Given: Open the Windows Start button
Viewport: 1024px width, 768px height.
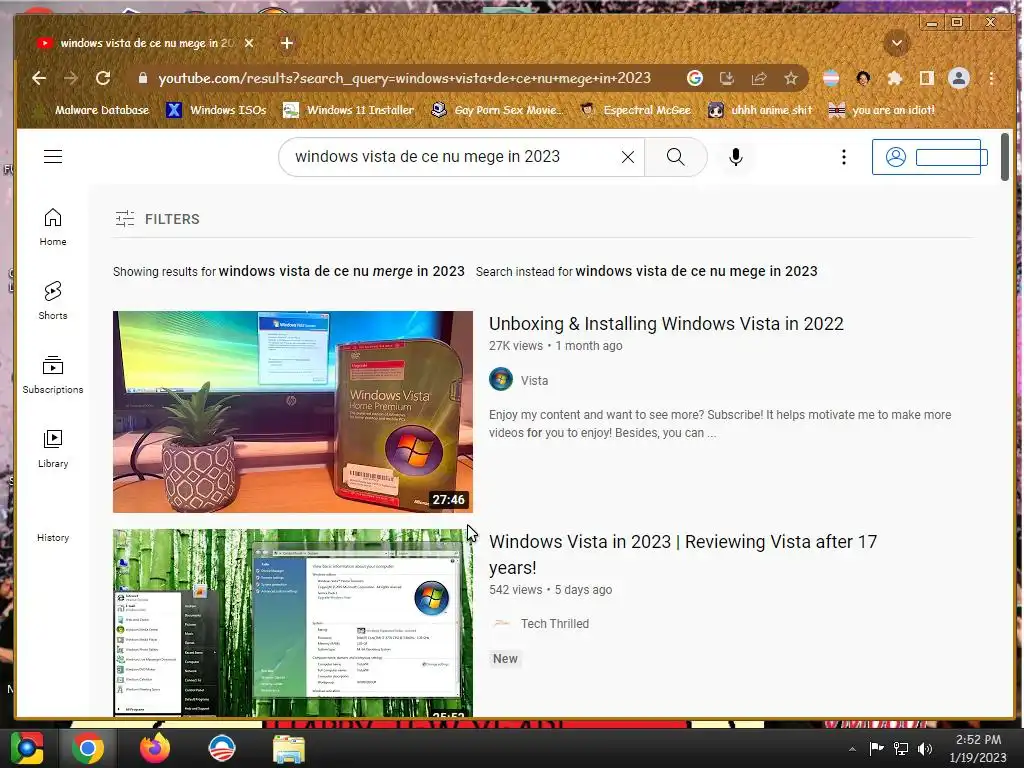Looking at the screenshot, I should pos(27,748).
